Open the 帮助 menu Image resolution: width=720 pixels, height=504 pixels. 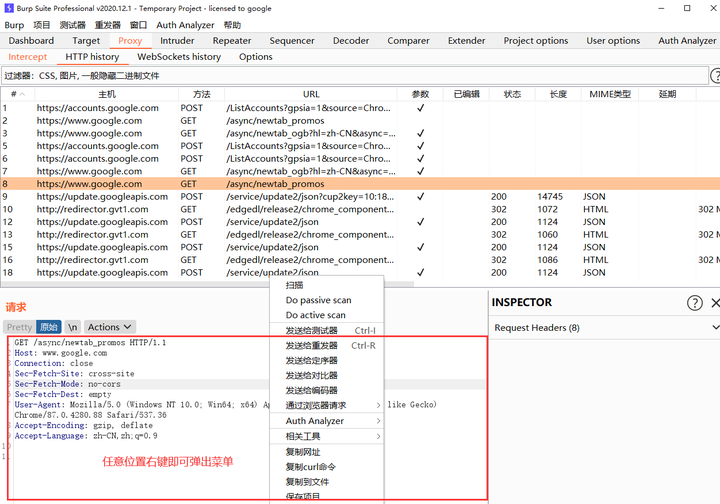(x=232, y=25)
